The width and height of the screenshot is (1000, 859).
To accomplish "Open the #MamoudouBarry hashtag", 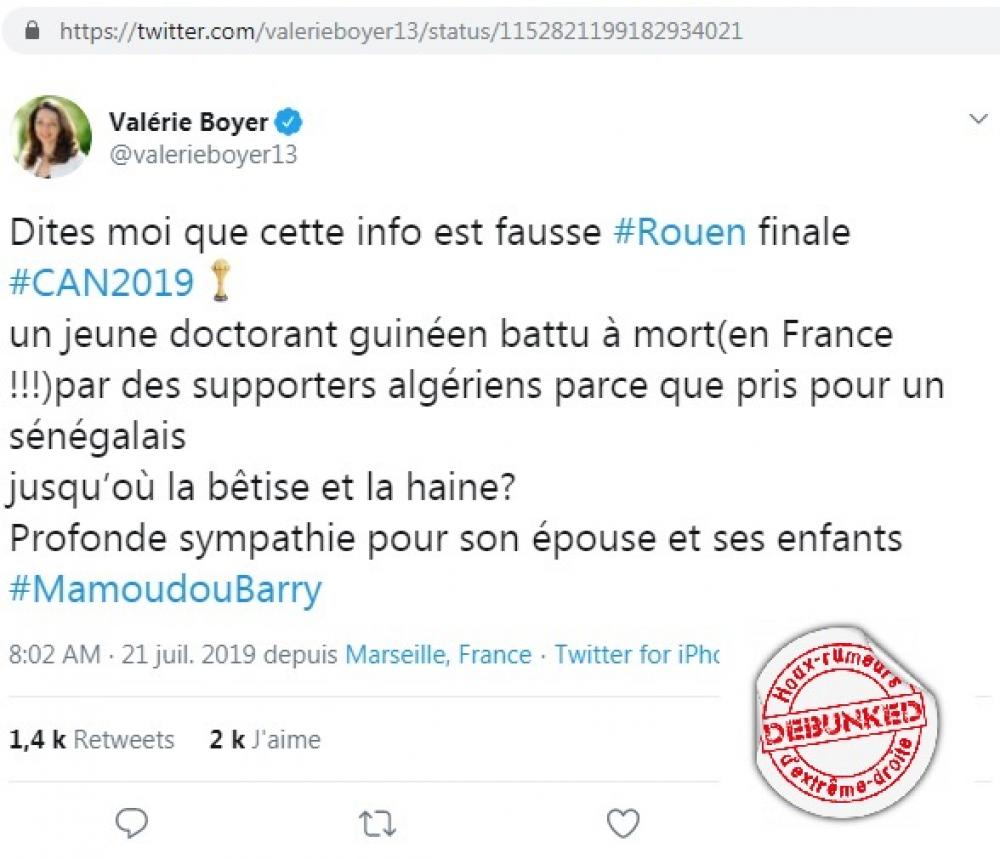I will click(165, 589).
